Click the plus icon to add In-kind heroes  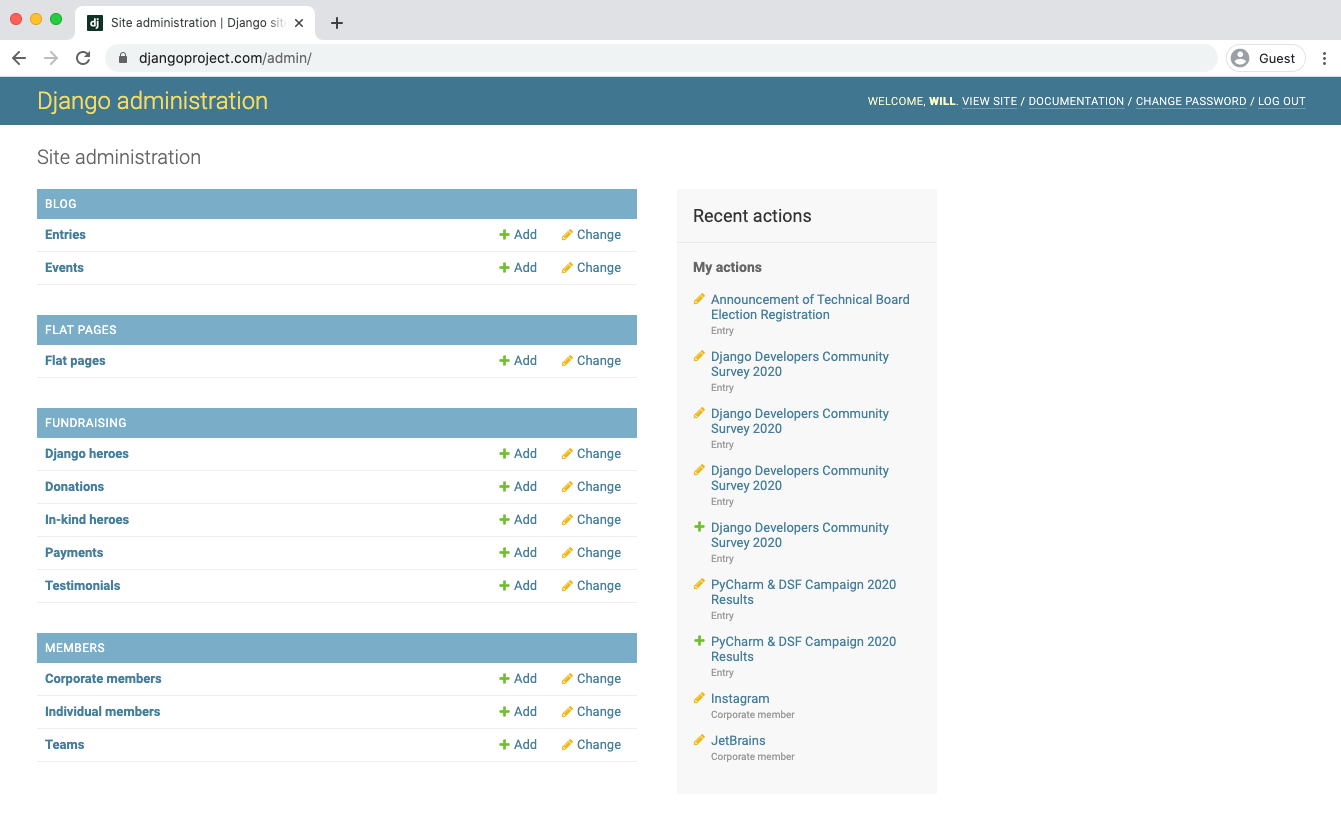tap(505, 520)
